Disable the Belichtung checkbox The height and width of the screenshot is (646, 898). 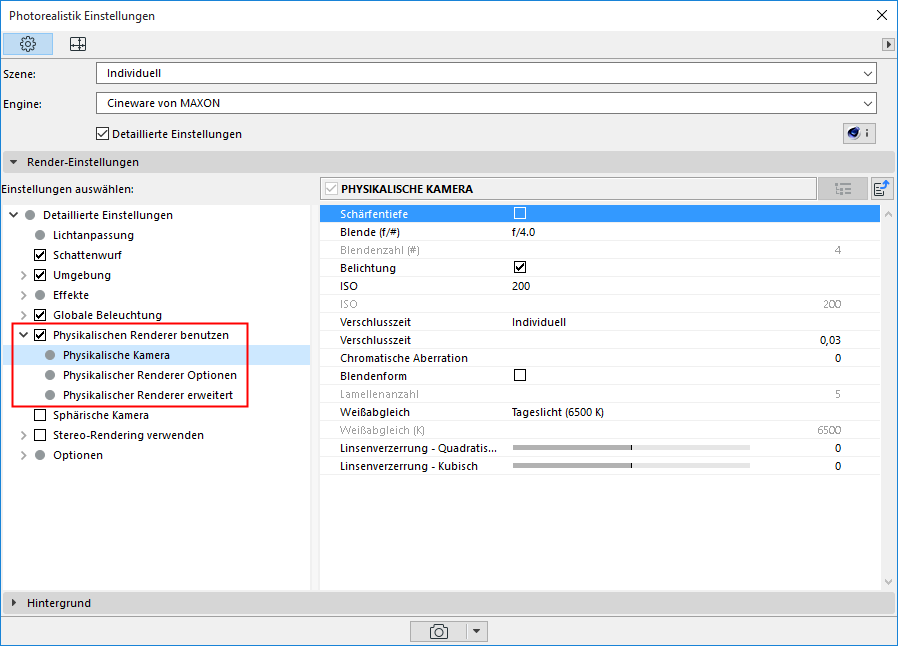click(520, 267)
